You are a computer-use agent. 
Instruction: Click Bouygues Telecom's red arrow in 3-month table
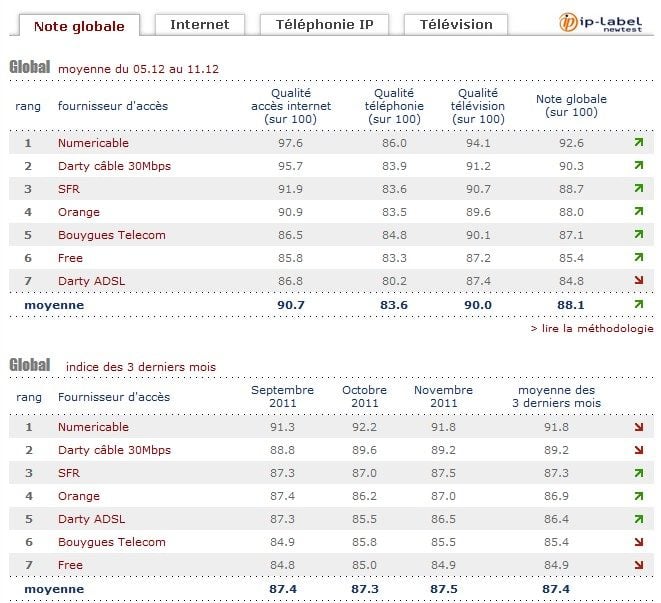[x=638, y=542]
